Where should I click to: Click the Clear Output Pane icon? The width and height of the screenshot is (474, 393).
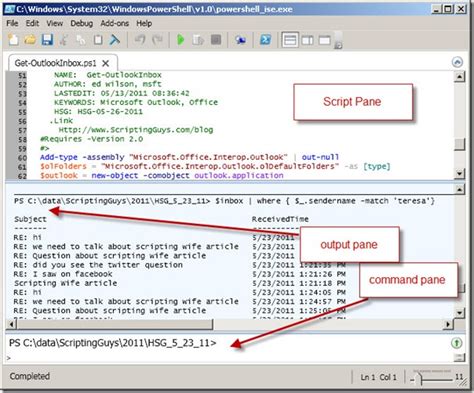pos(115,40)
